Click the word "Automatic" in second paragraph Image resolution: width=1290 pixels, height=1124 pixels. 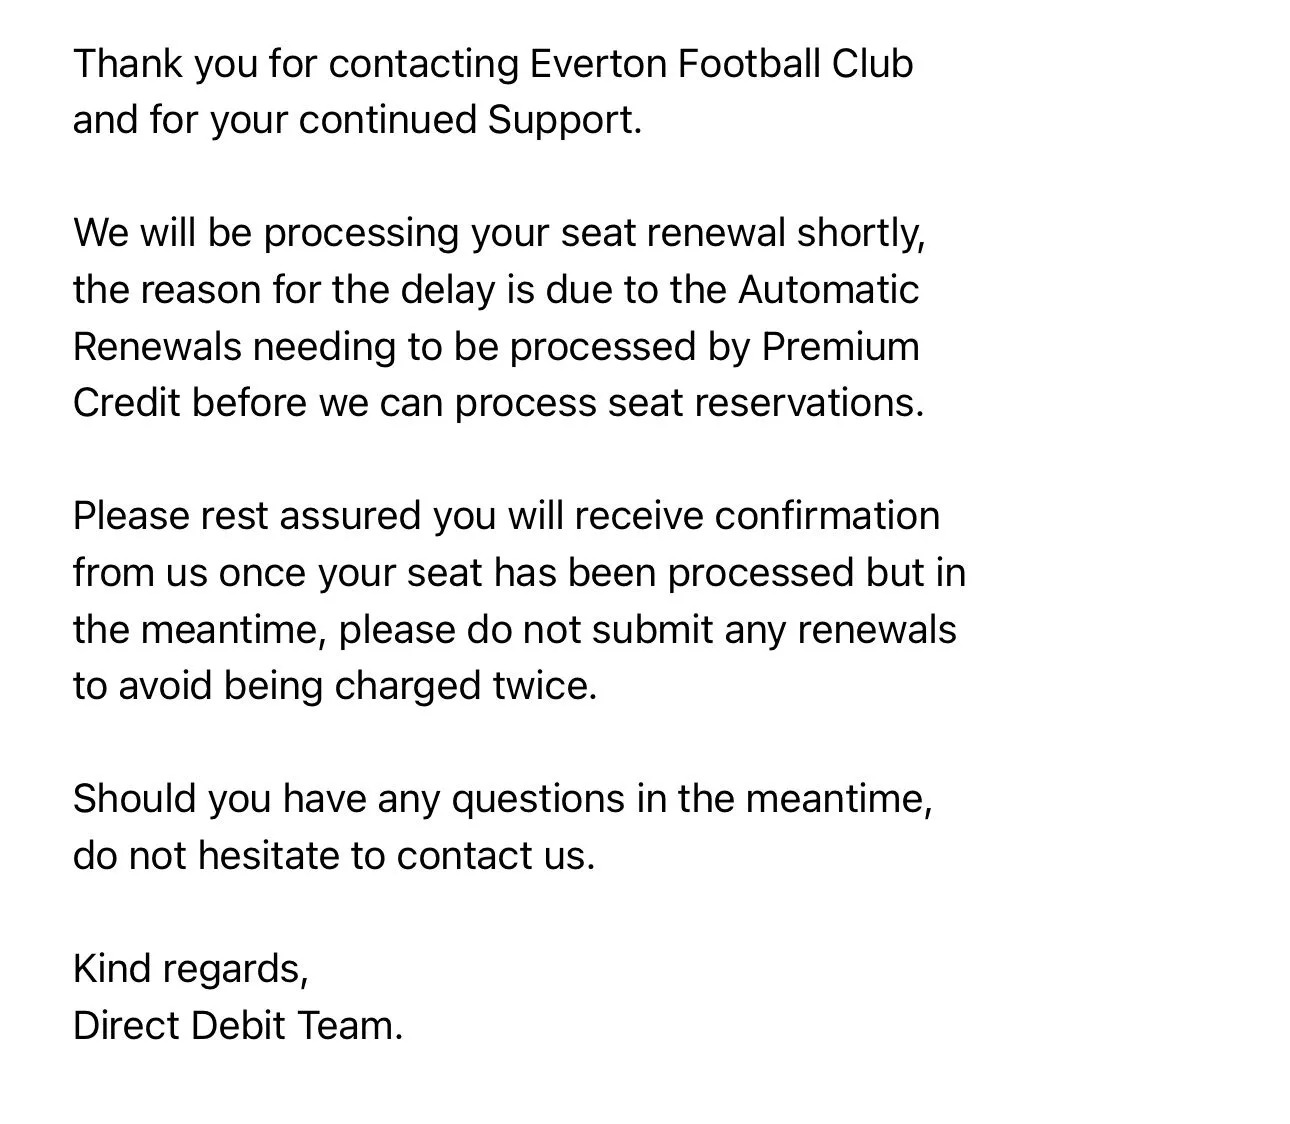click(x=828, y=290)
